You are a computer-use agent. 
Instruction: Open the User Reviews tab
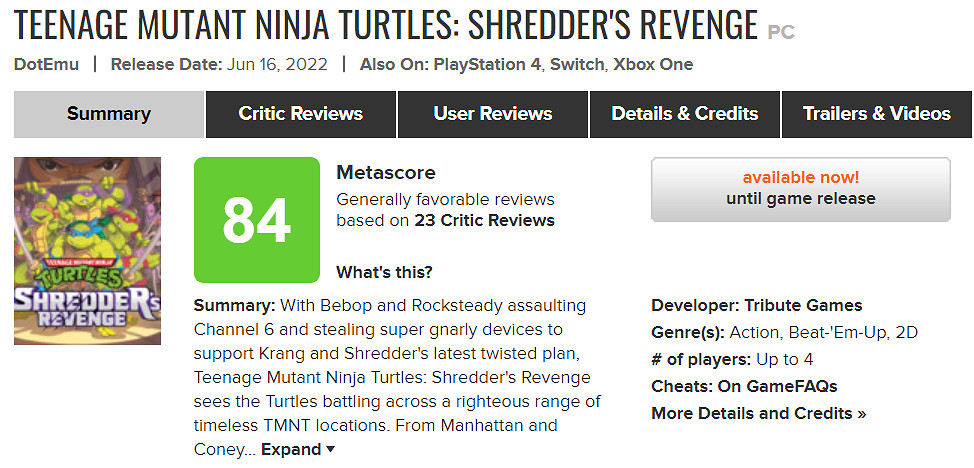tap(492, 114)
